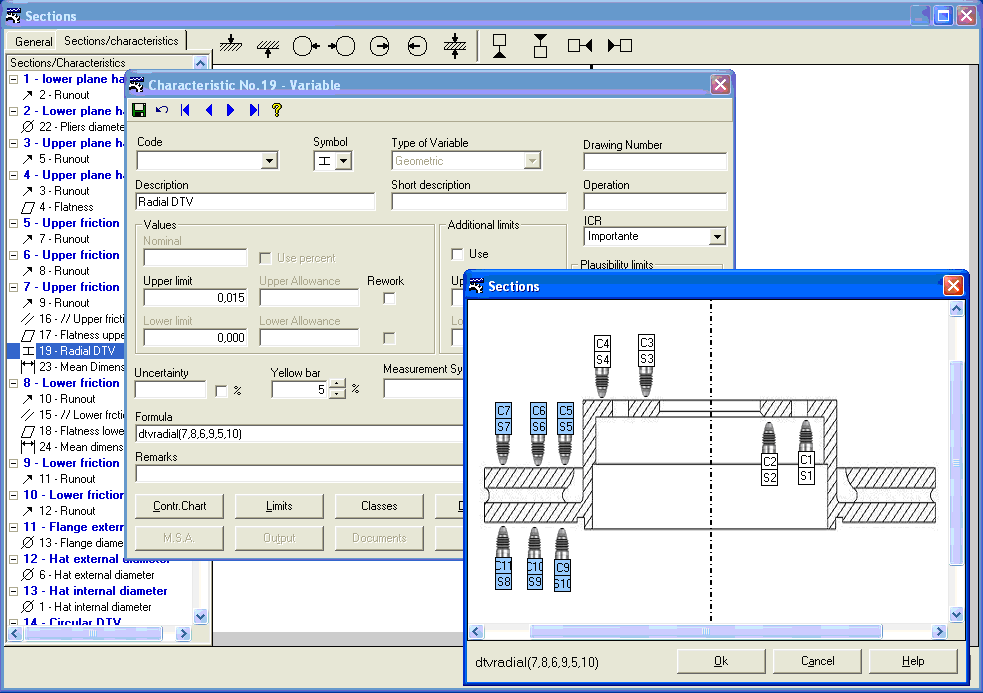Enable Use percent checkbox

pyautogui.click(x=265, y=258)
